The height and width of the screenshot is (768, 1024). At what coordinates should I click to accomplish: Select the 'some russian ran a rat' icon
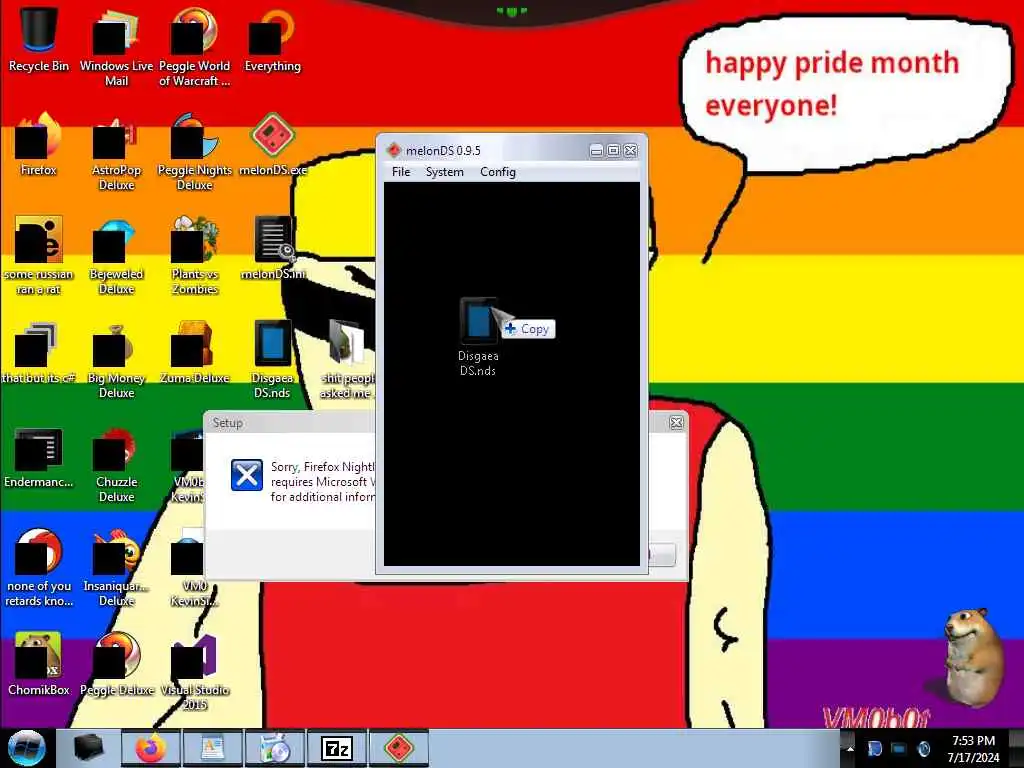tap(39, 255)
